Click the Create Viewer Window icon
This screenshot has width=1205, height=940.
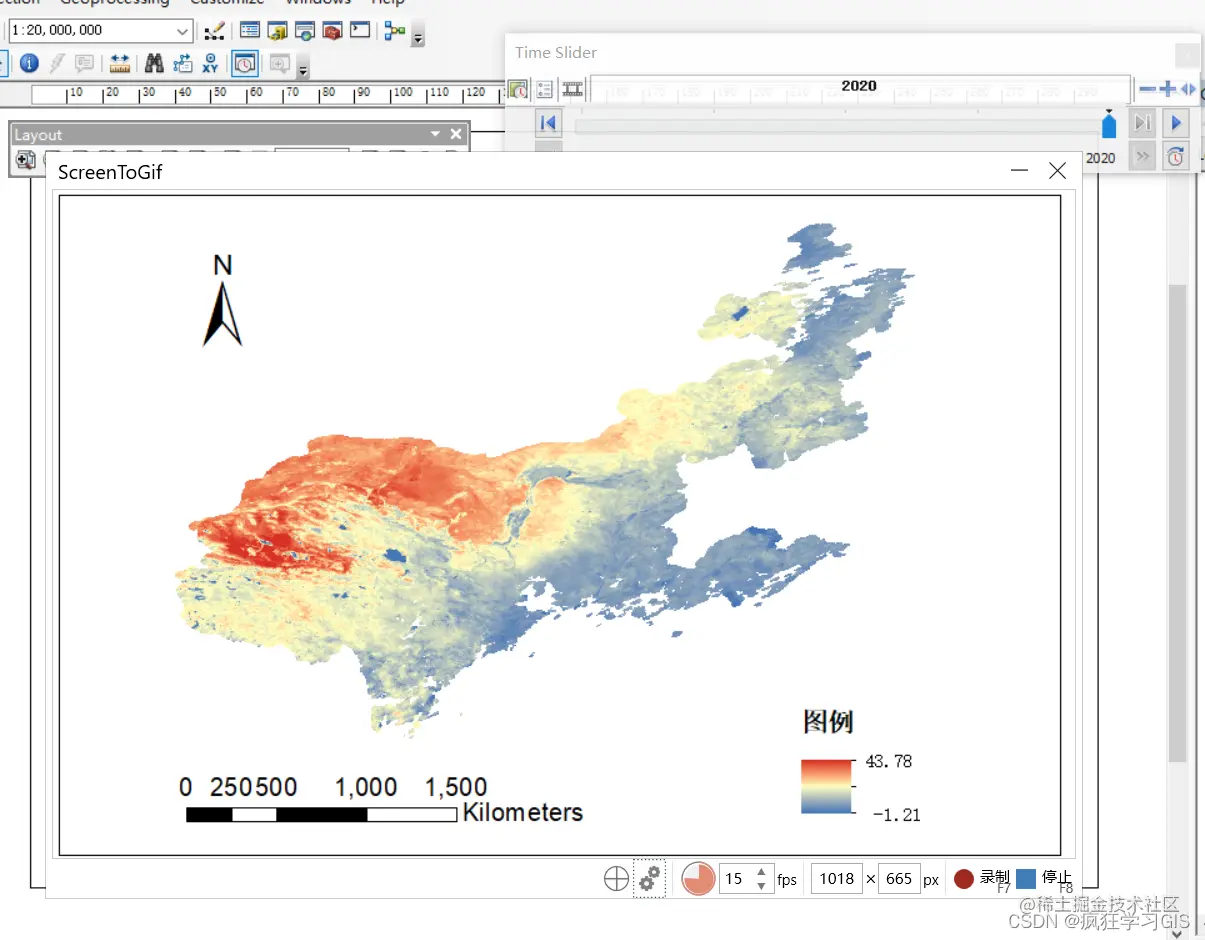[280, 64]
